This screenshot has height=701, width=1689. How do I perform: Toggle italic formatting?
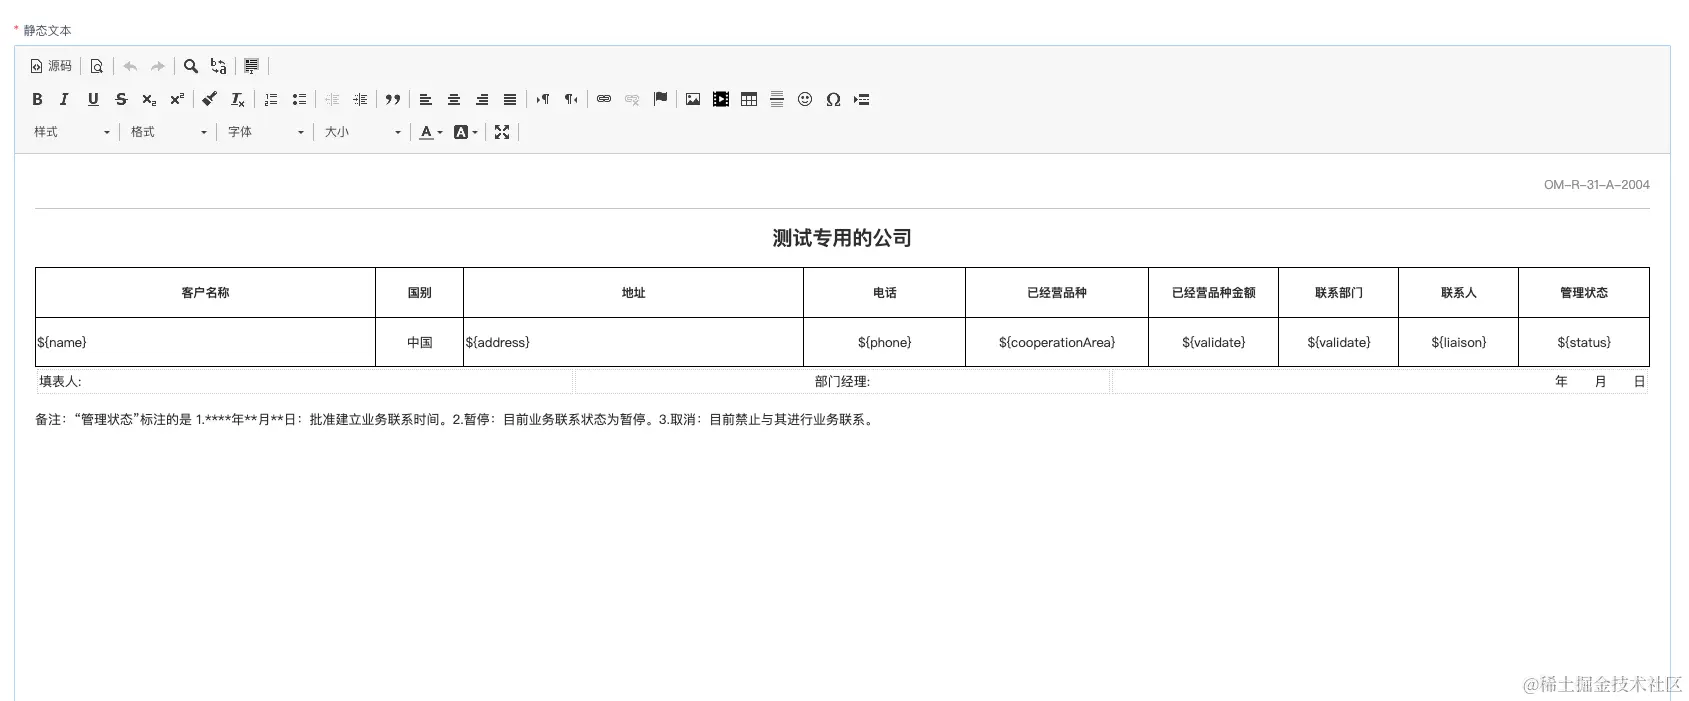65,99
